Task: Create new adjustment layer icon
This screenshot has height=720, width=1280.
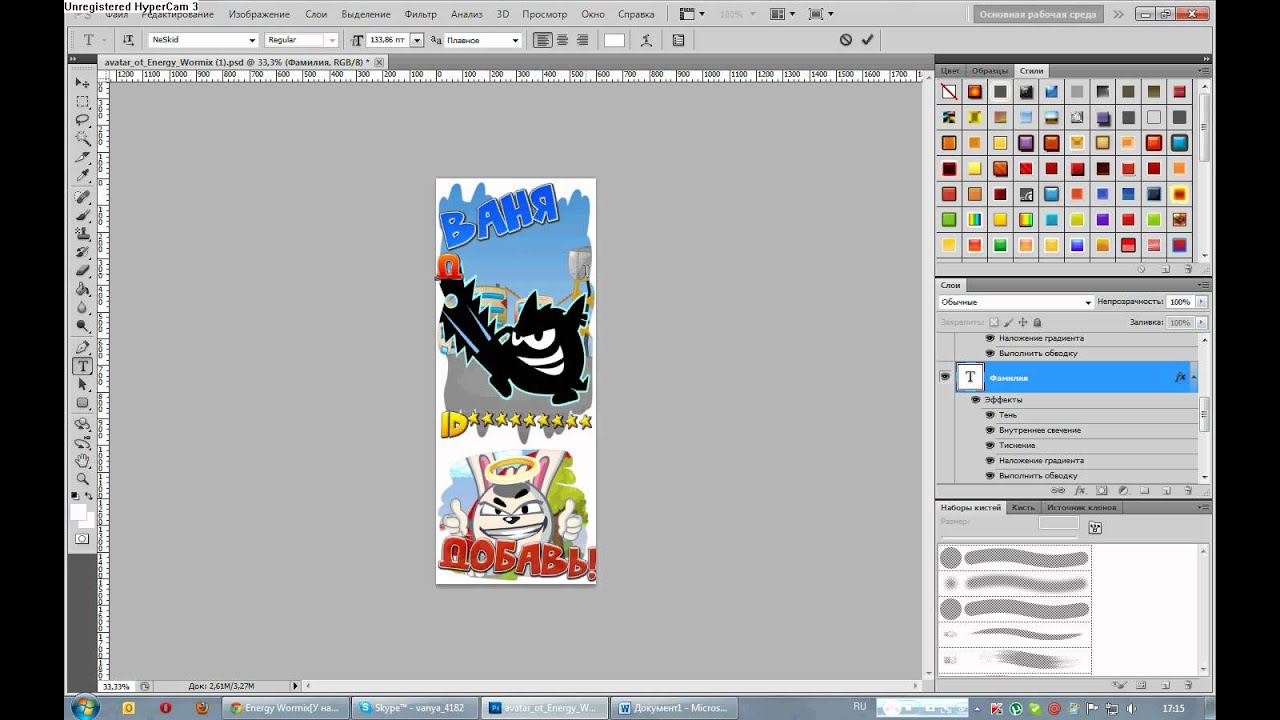Action: coord(1122,491)
